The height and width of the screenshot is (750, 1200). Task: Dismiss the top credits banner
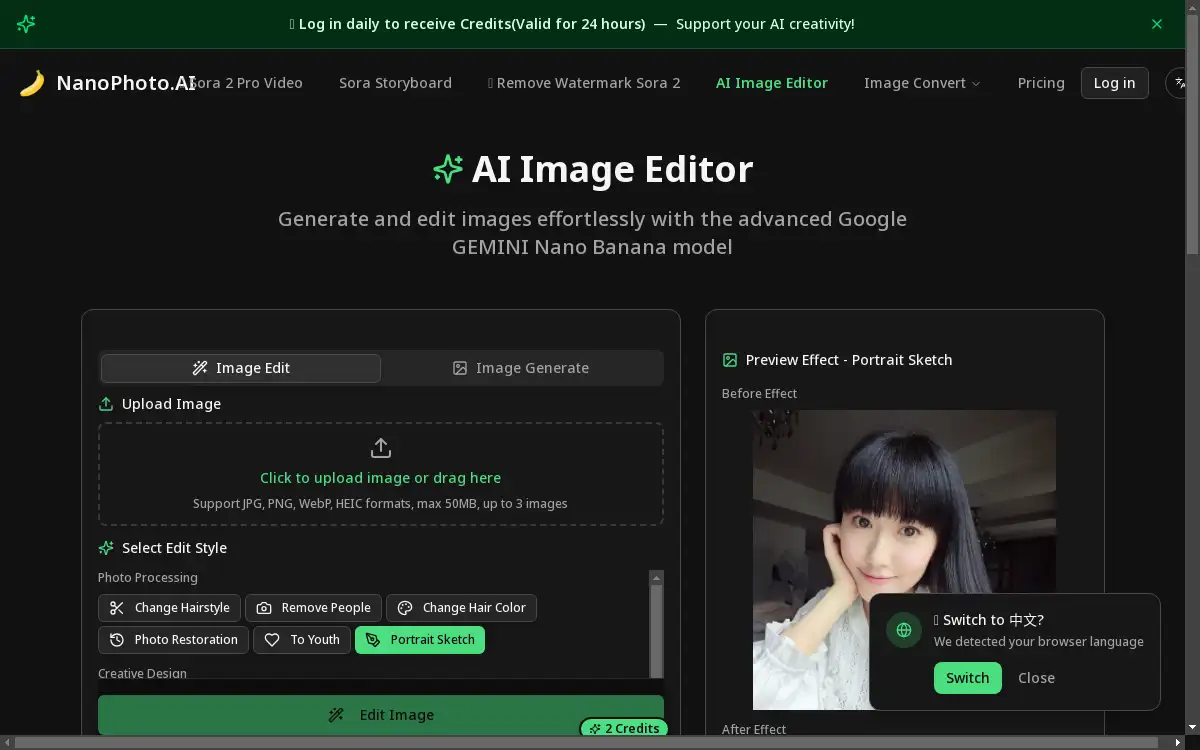(1157, 24)
